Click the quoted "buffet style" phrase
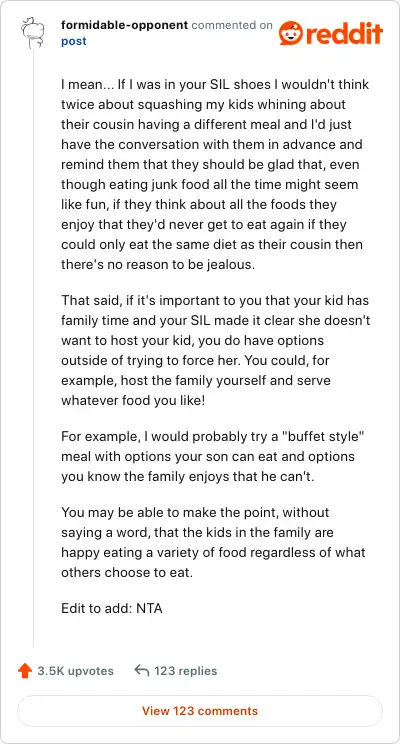The image size is (400, 744). tap(326, 437)
